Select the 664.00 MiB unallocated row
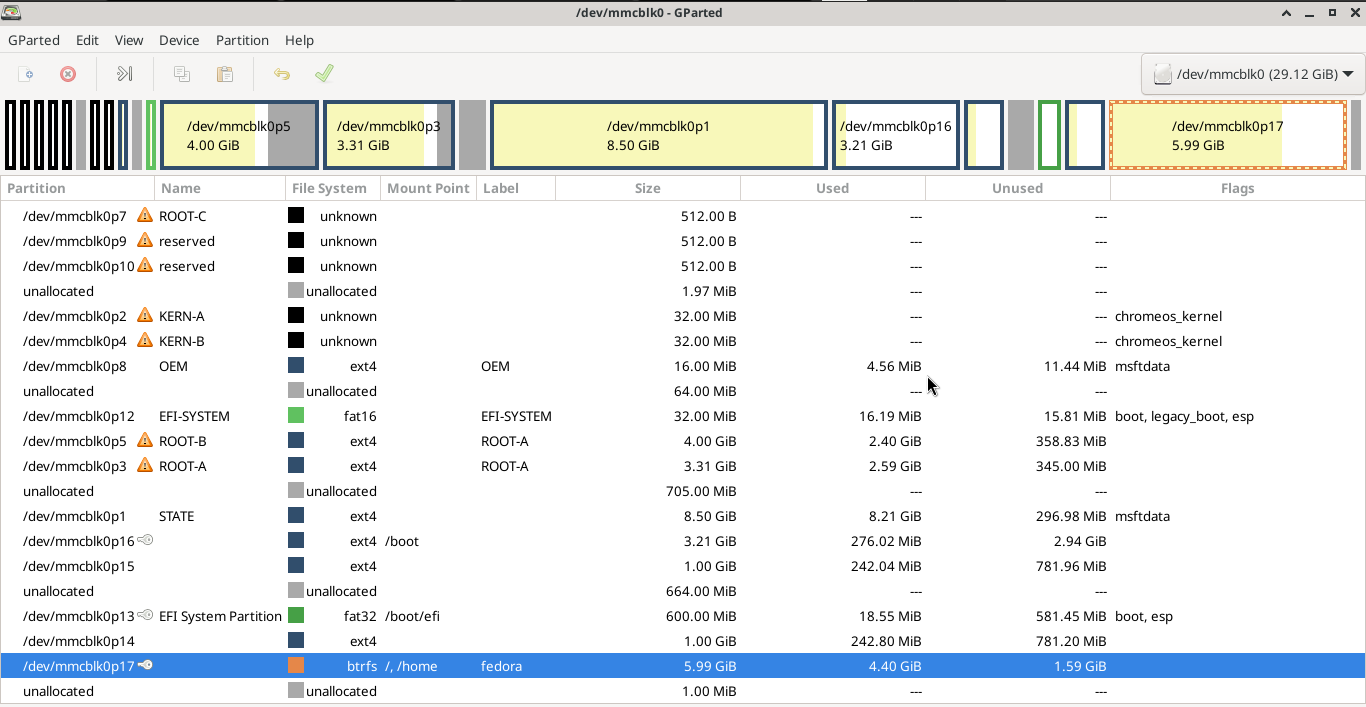This screenshot has height=707, width=1366. coord(683,591)
